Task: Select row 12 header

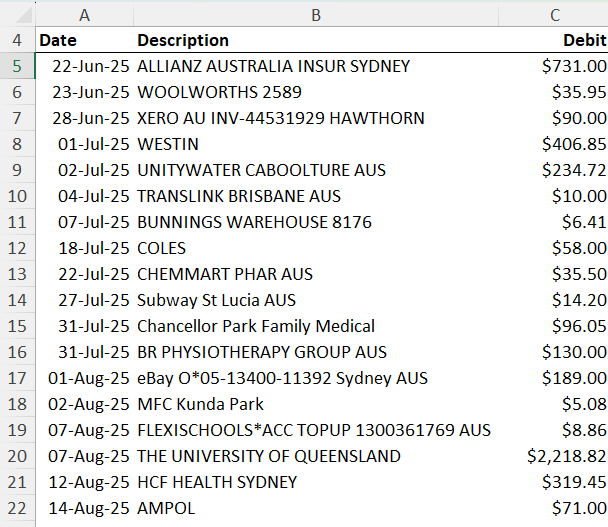Action: point(17,248)
